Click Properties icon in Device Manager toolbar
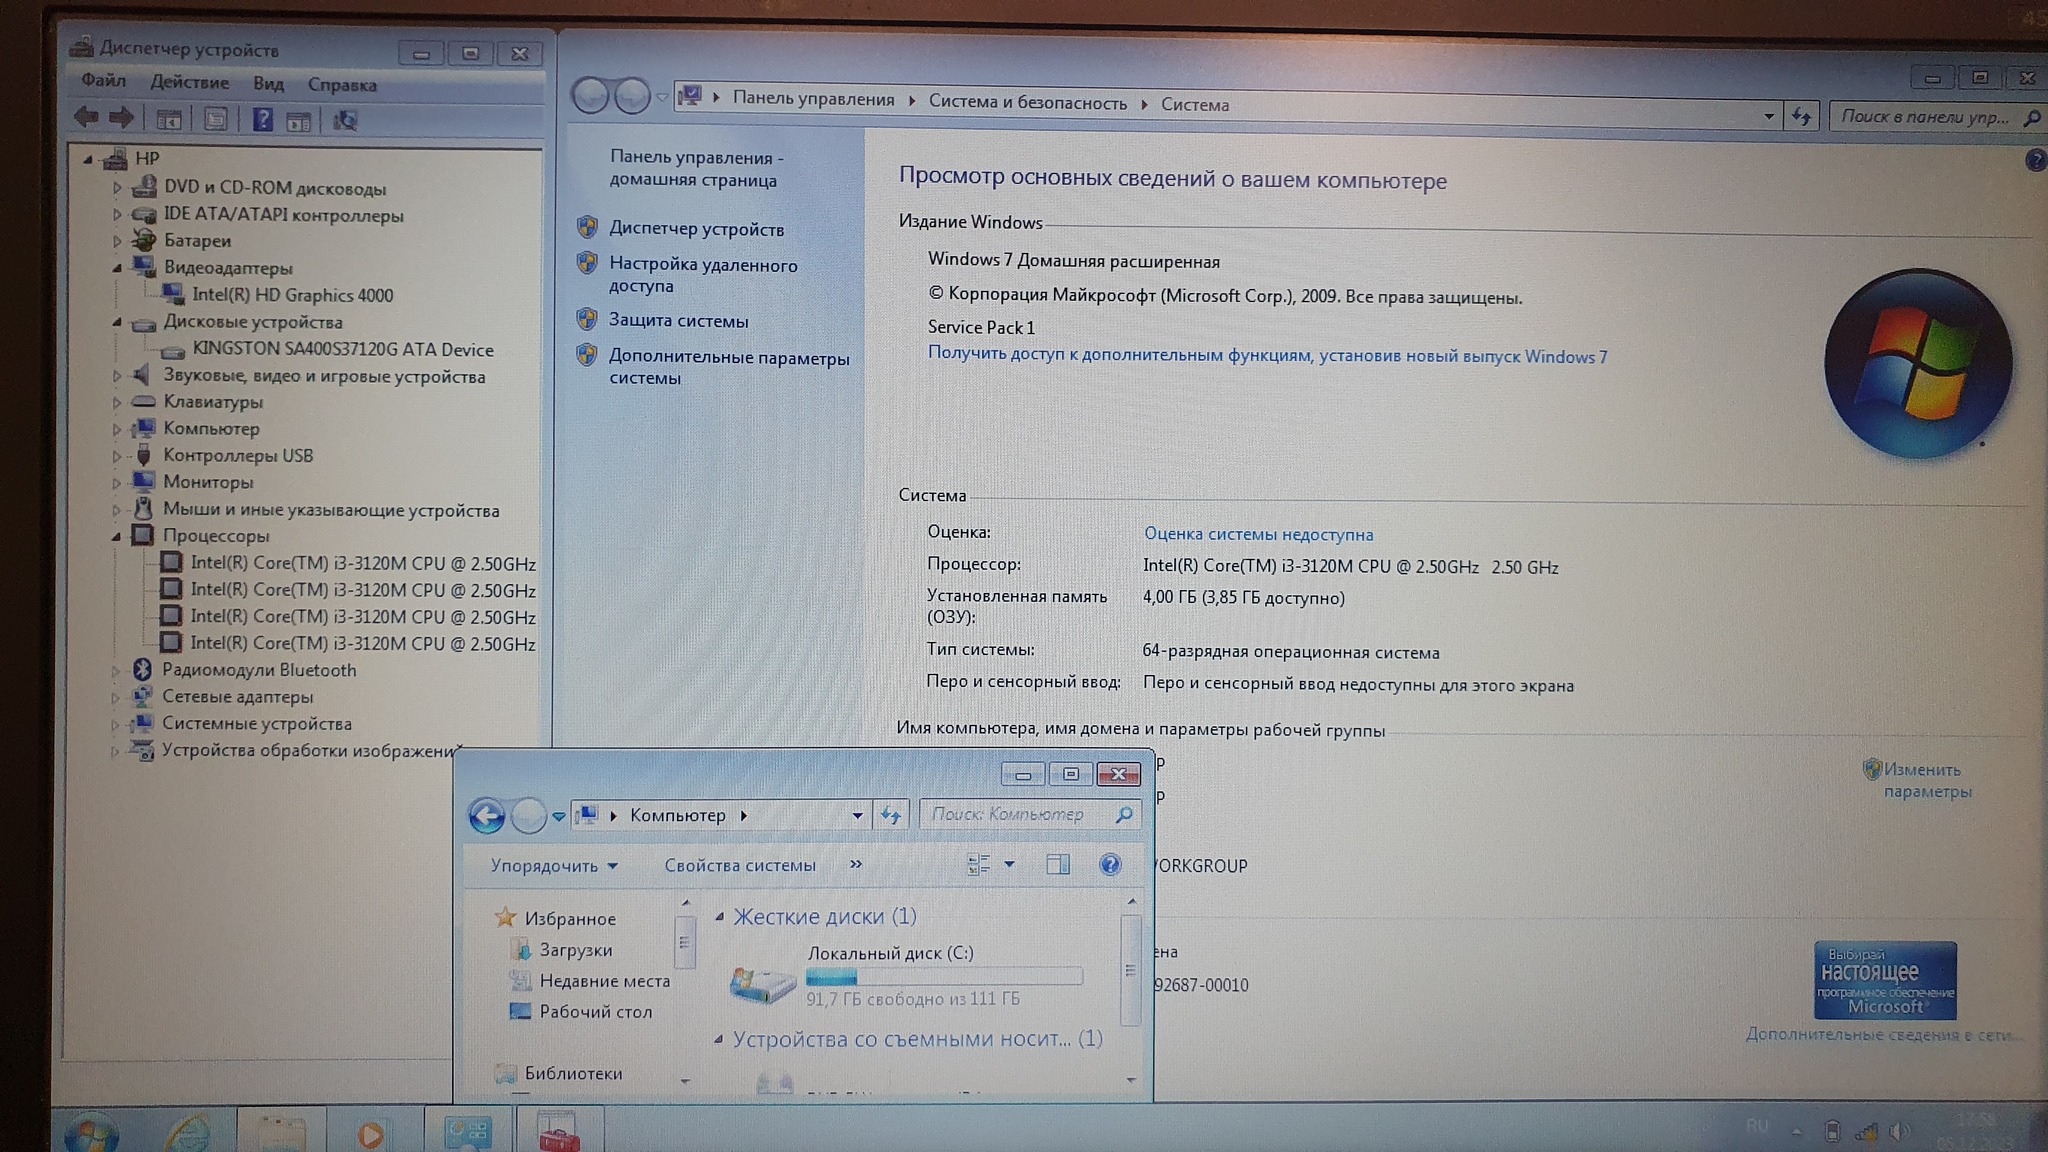Image resolution: width=2048 pixels, height=1152 pixels. (215, 120)
